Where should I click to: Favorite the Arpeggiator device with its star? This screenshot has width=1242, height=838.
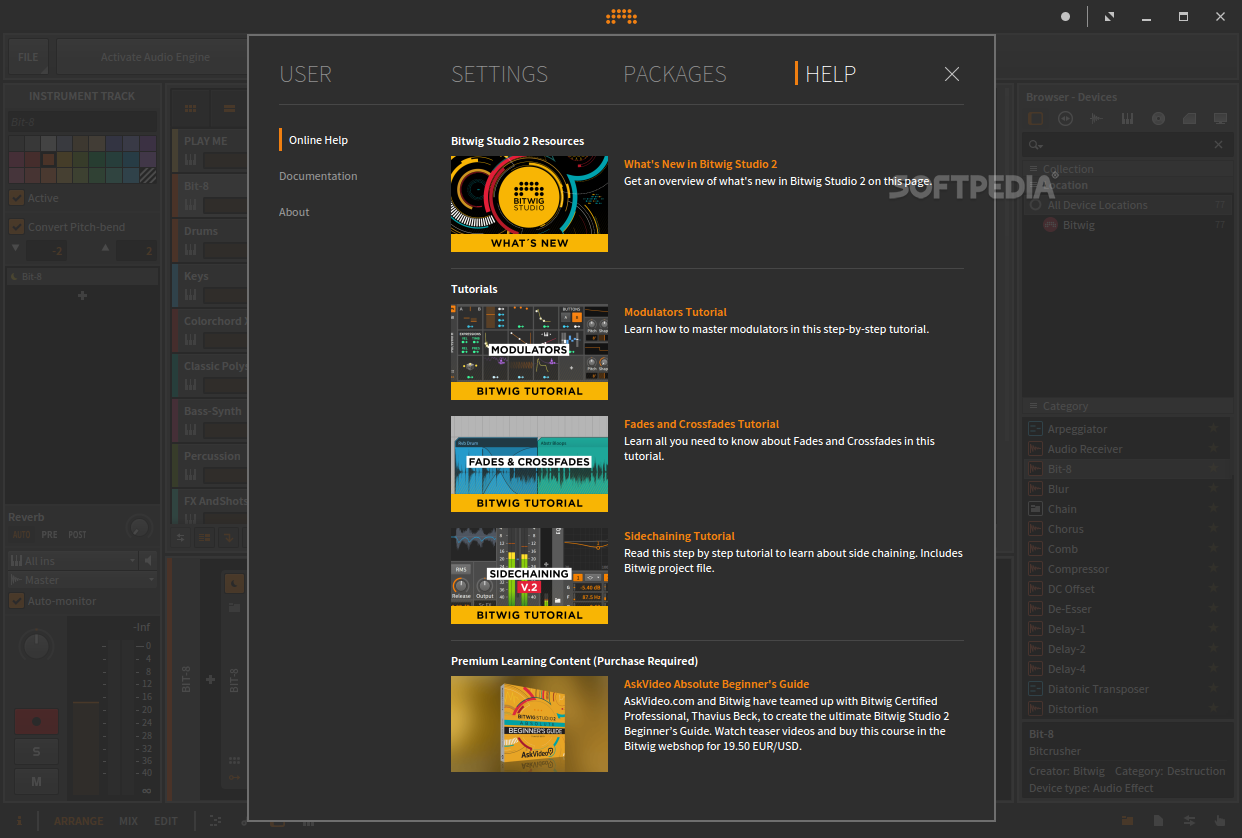coord(1213,429)
